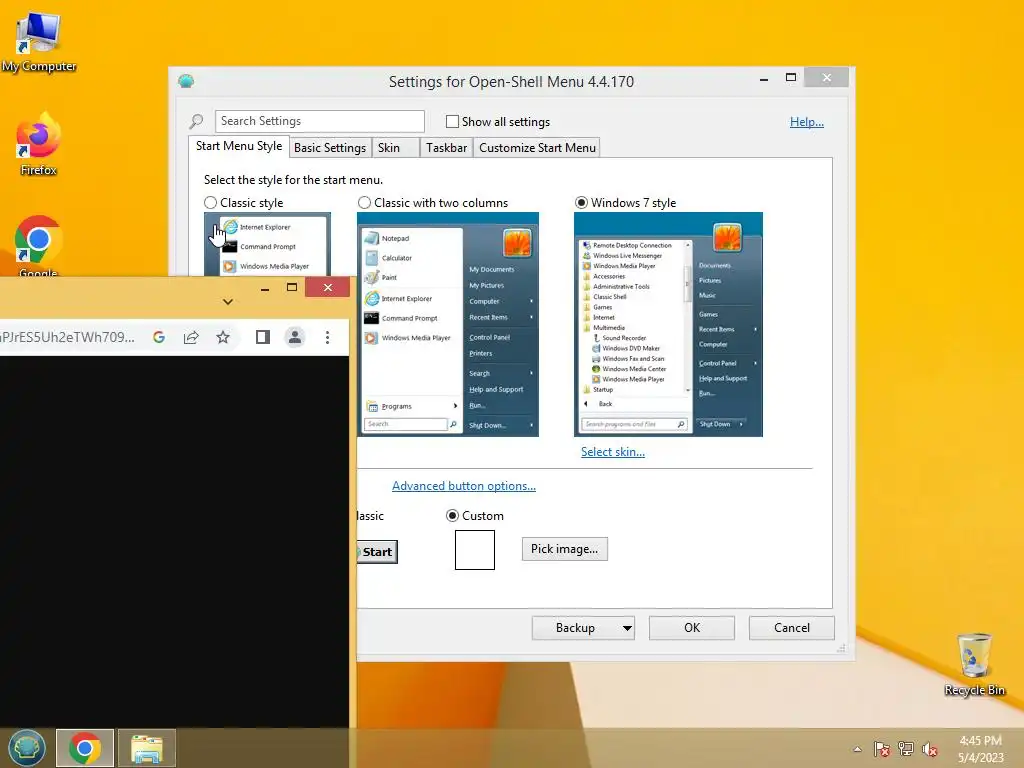Click the Search Settings input field
Screen dimensions: 1024x768
tap(320, 121)
